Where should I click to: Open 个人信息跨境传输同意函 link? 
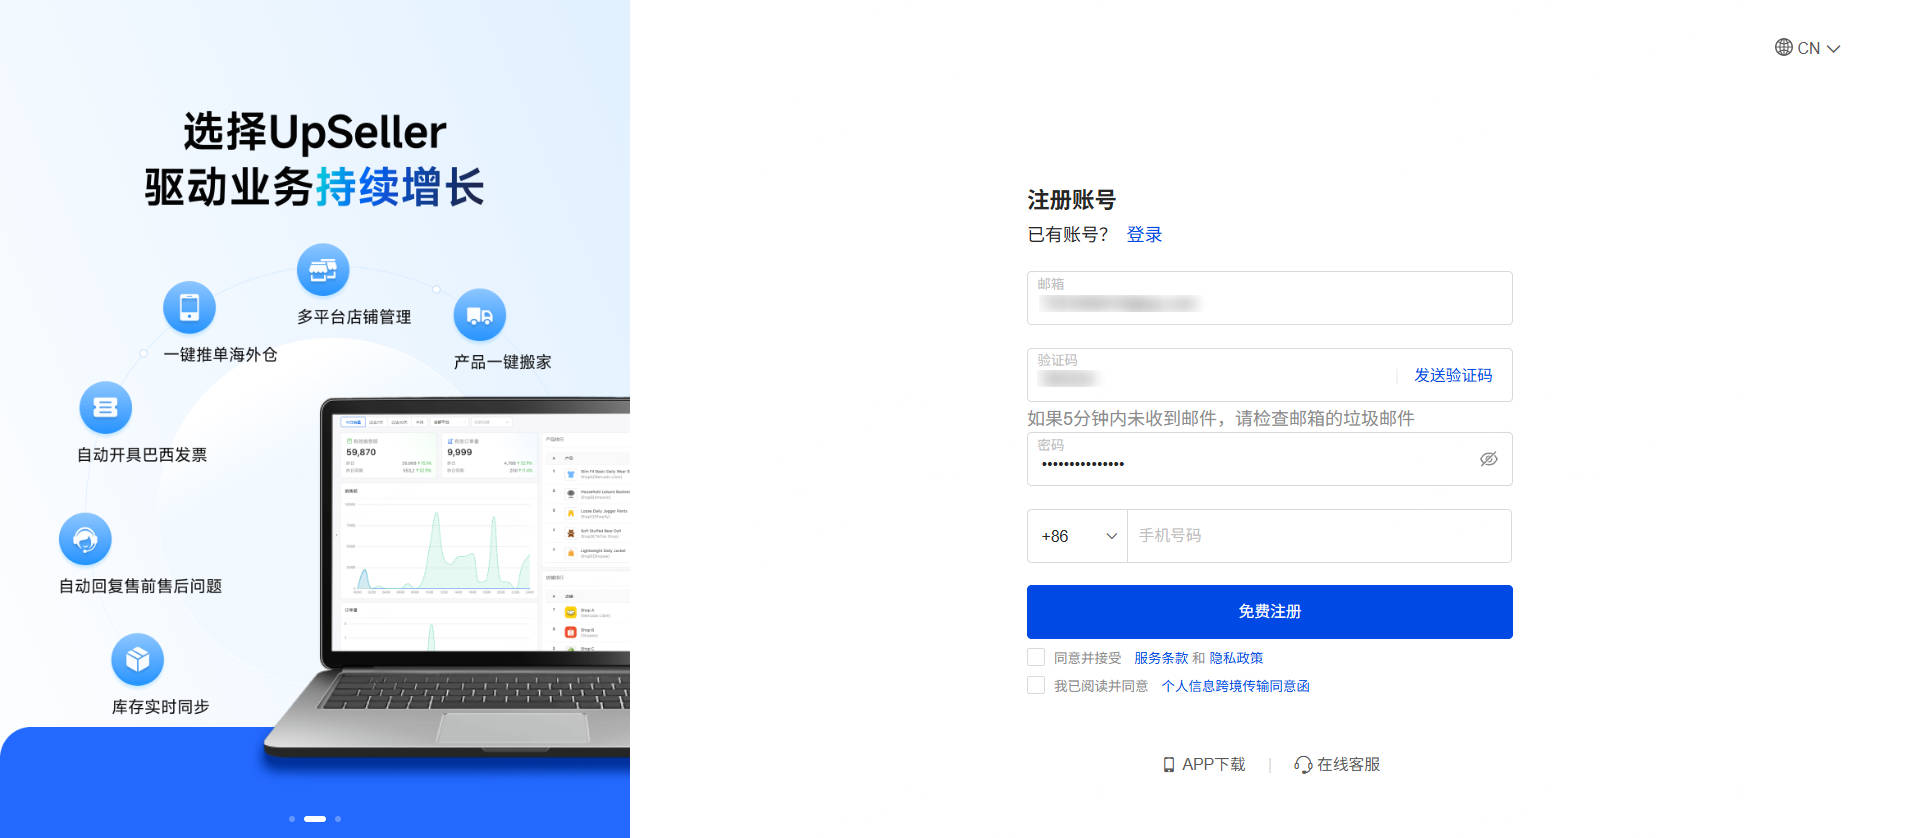[x=1235, y=686]
